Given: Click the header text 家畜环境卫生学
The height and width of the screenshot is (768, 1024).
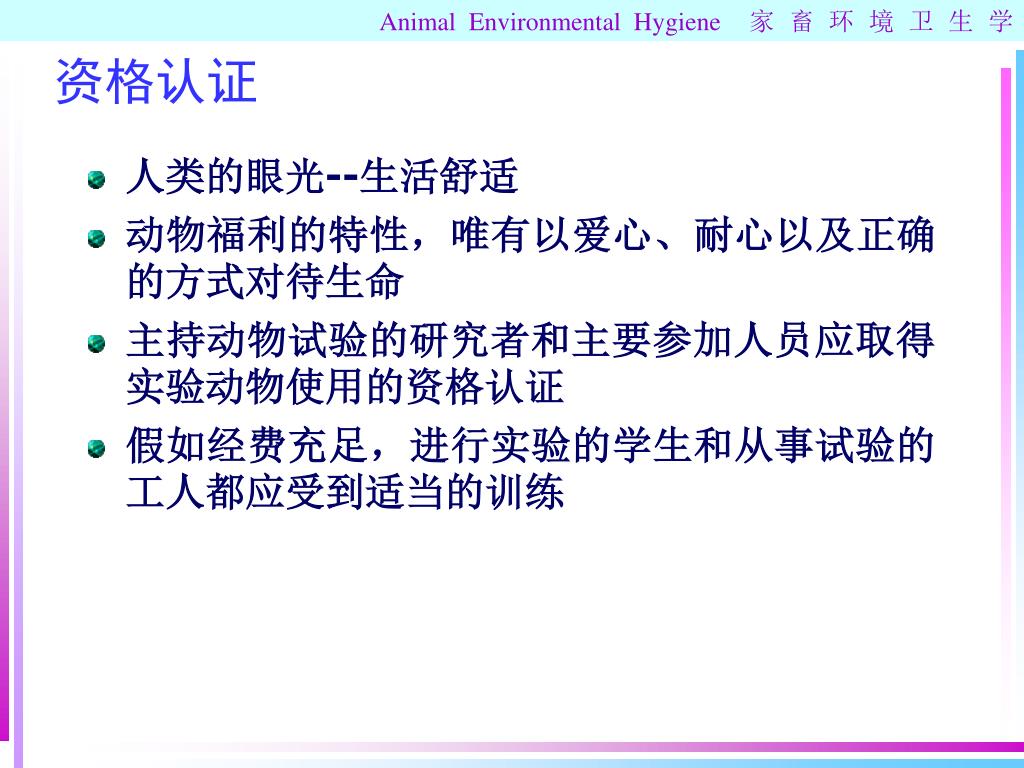Looking at the screenshot, I should point(881,22).
